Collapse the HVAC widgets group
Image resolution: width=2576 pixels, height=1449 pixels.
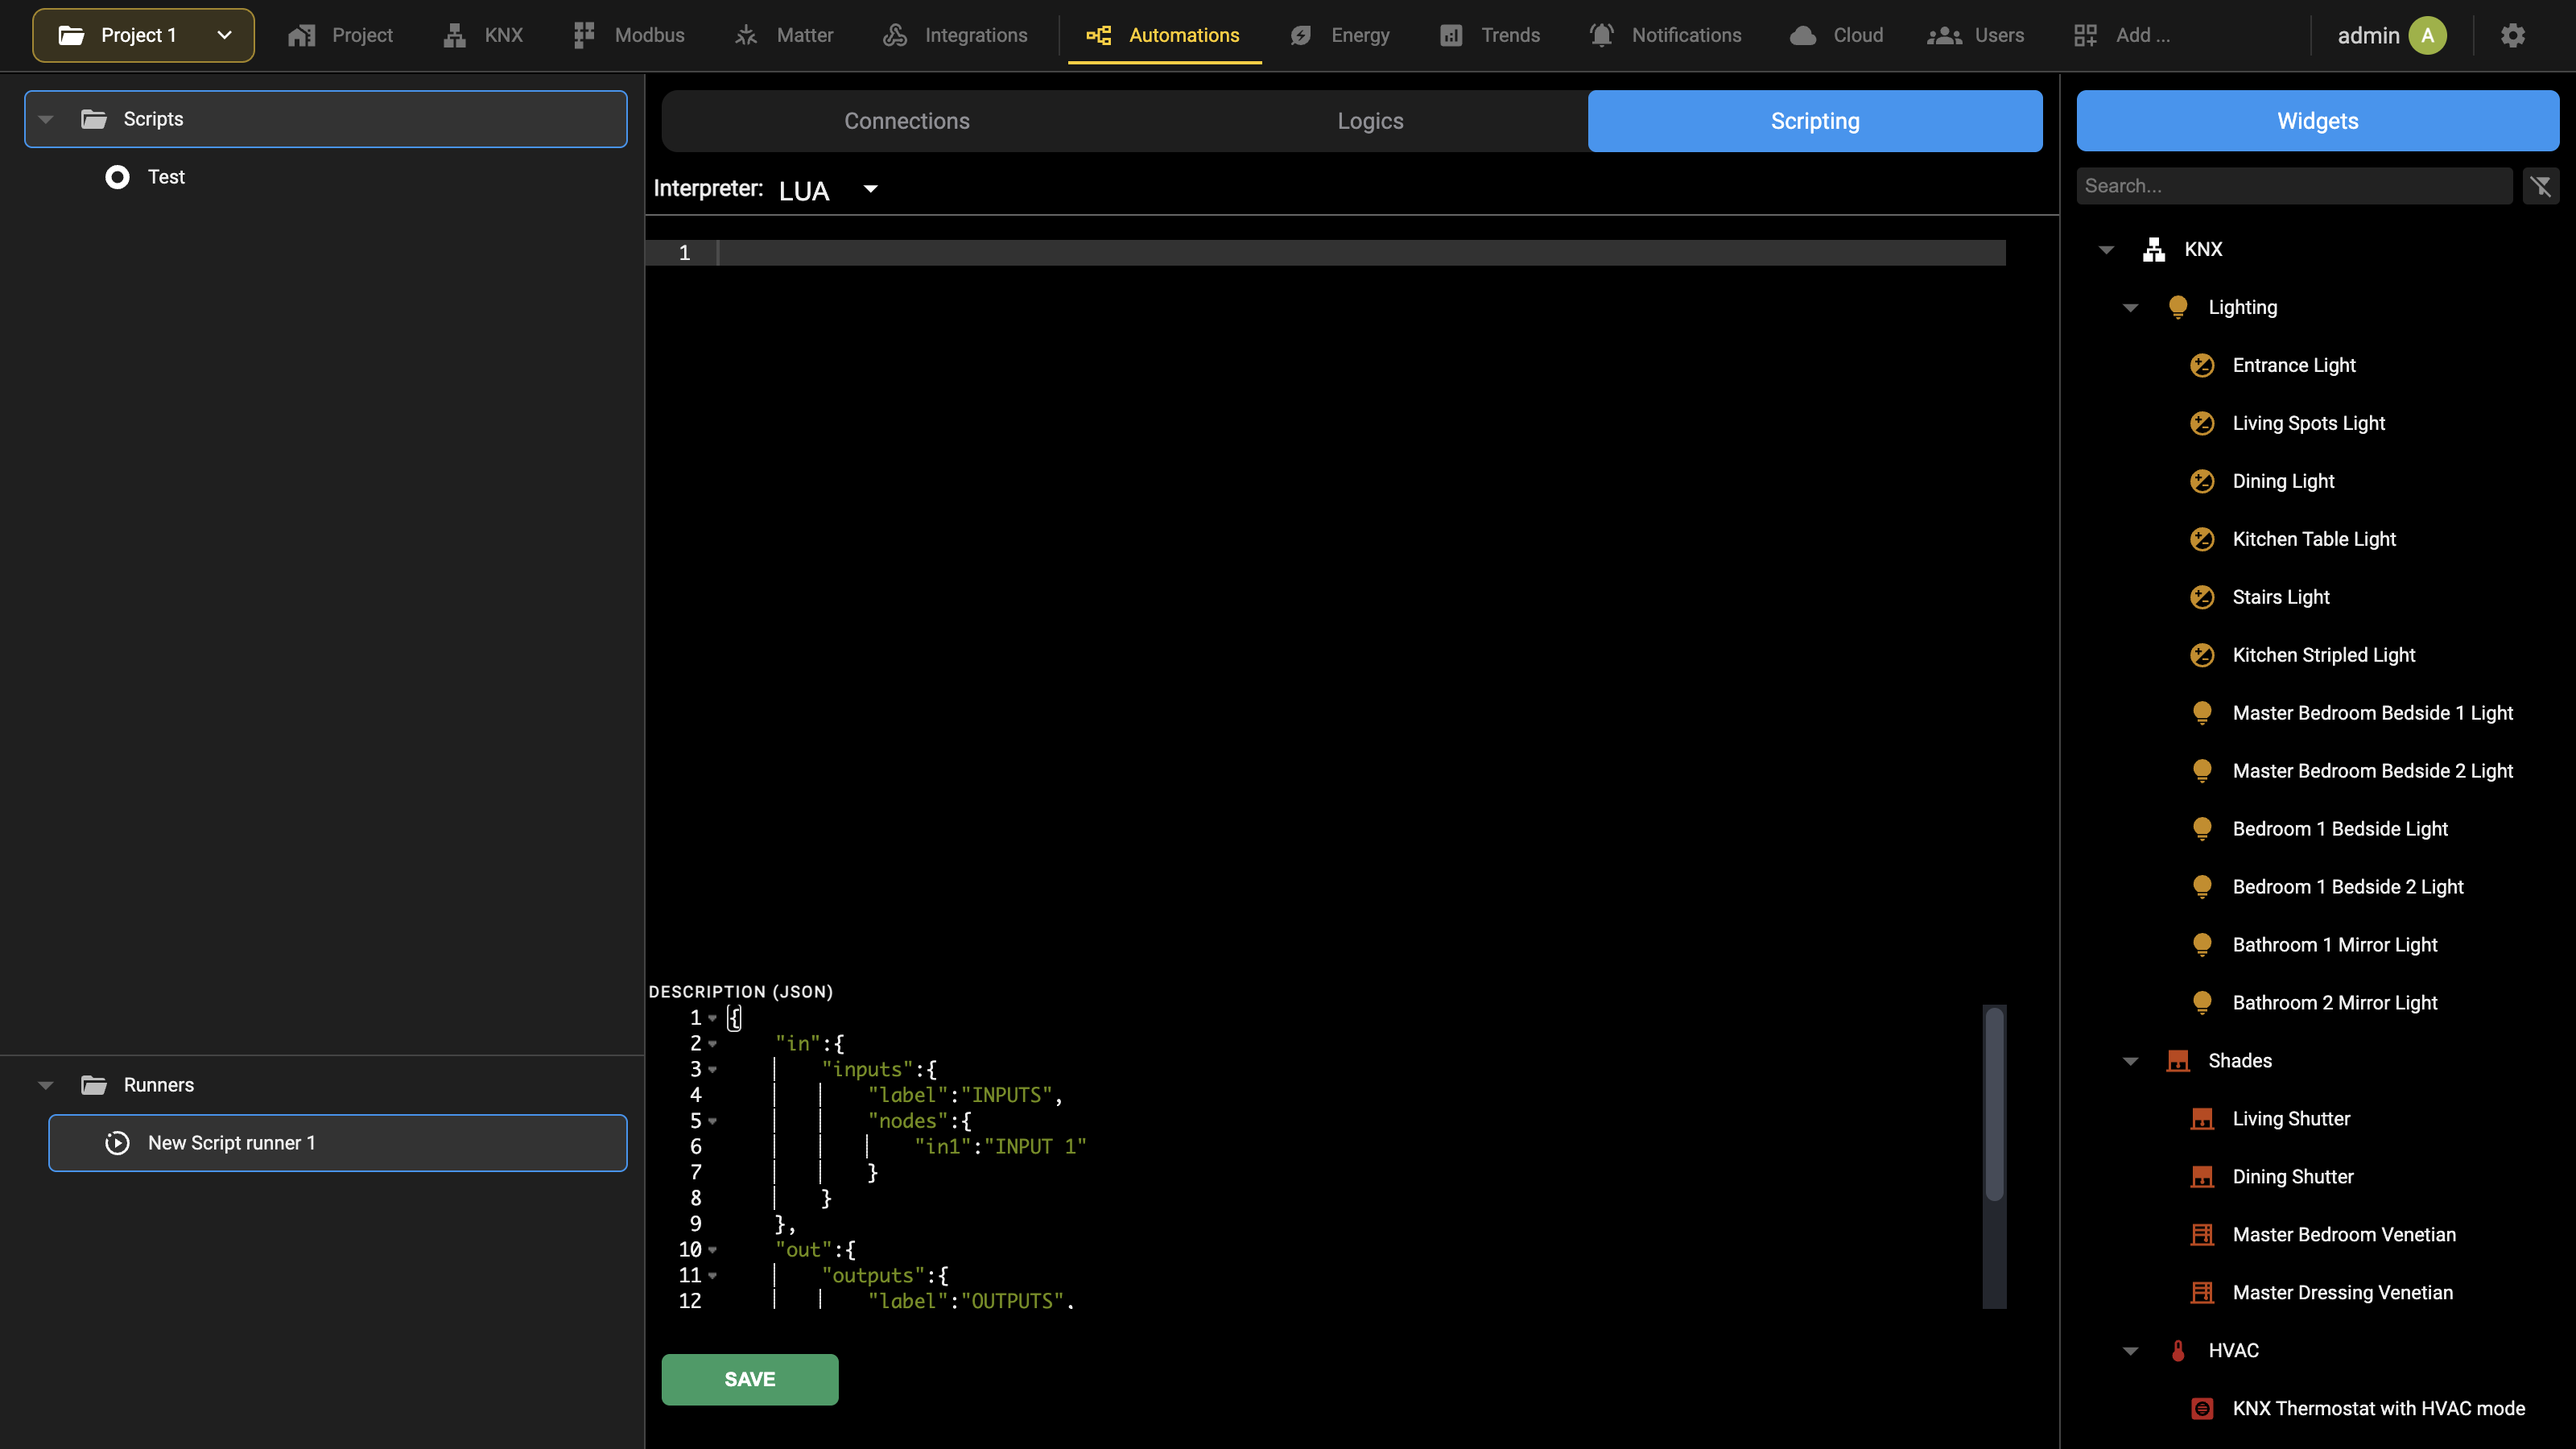[2130, 1351]
